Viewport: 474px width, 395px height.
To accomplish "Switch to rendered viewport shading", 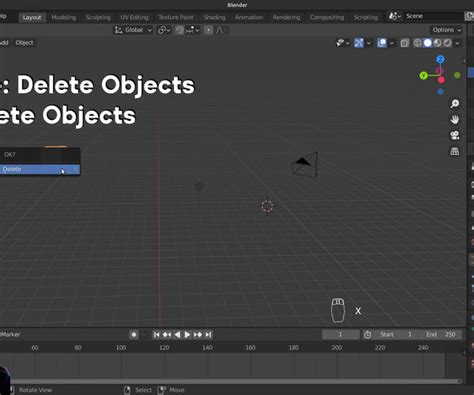I will (447, 43).
